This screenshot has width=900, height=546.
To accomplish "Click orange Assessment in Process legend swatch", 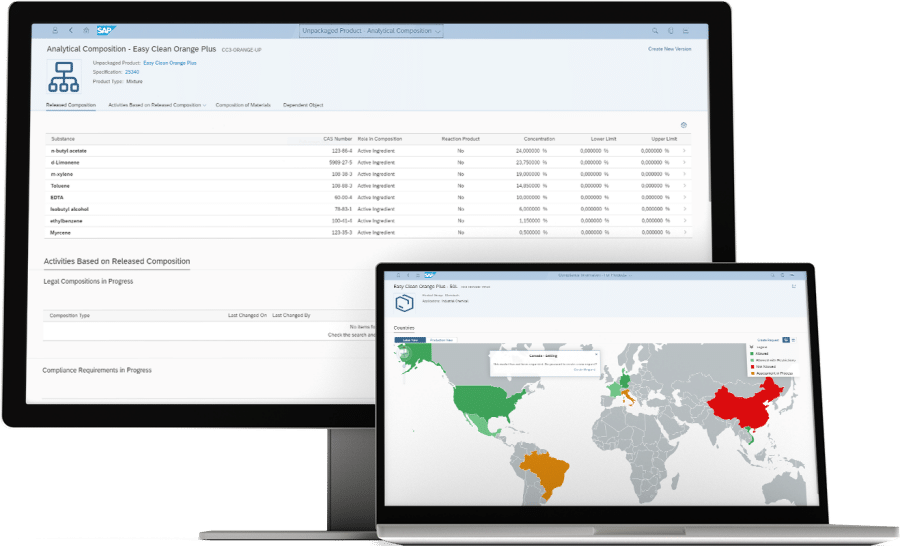I will [x=752, y=373].
